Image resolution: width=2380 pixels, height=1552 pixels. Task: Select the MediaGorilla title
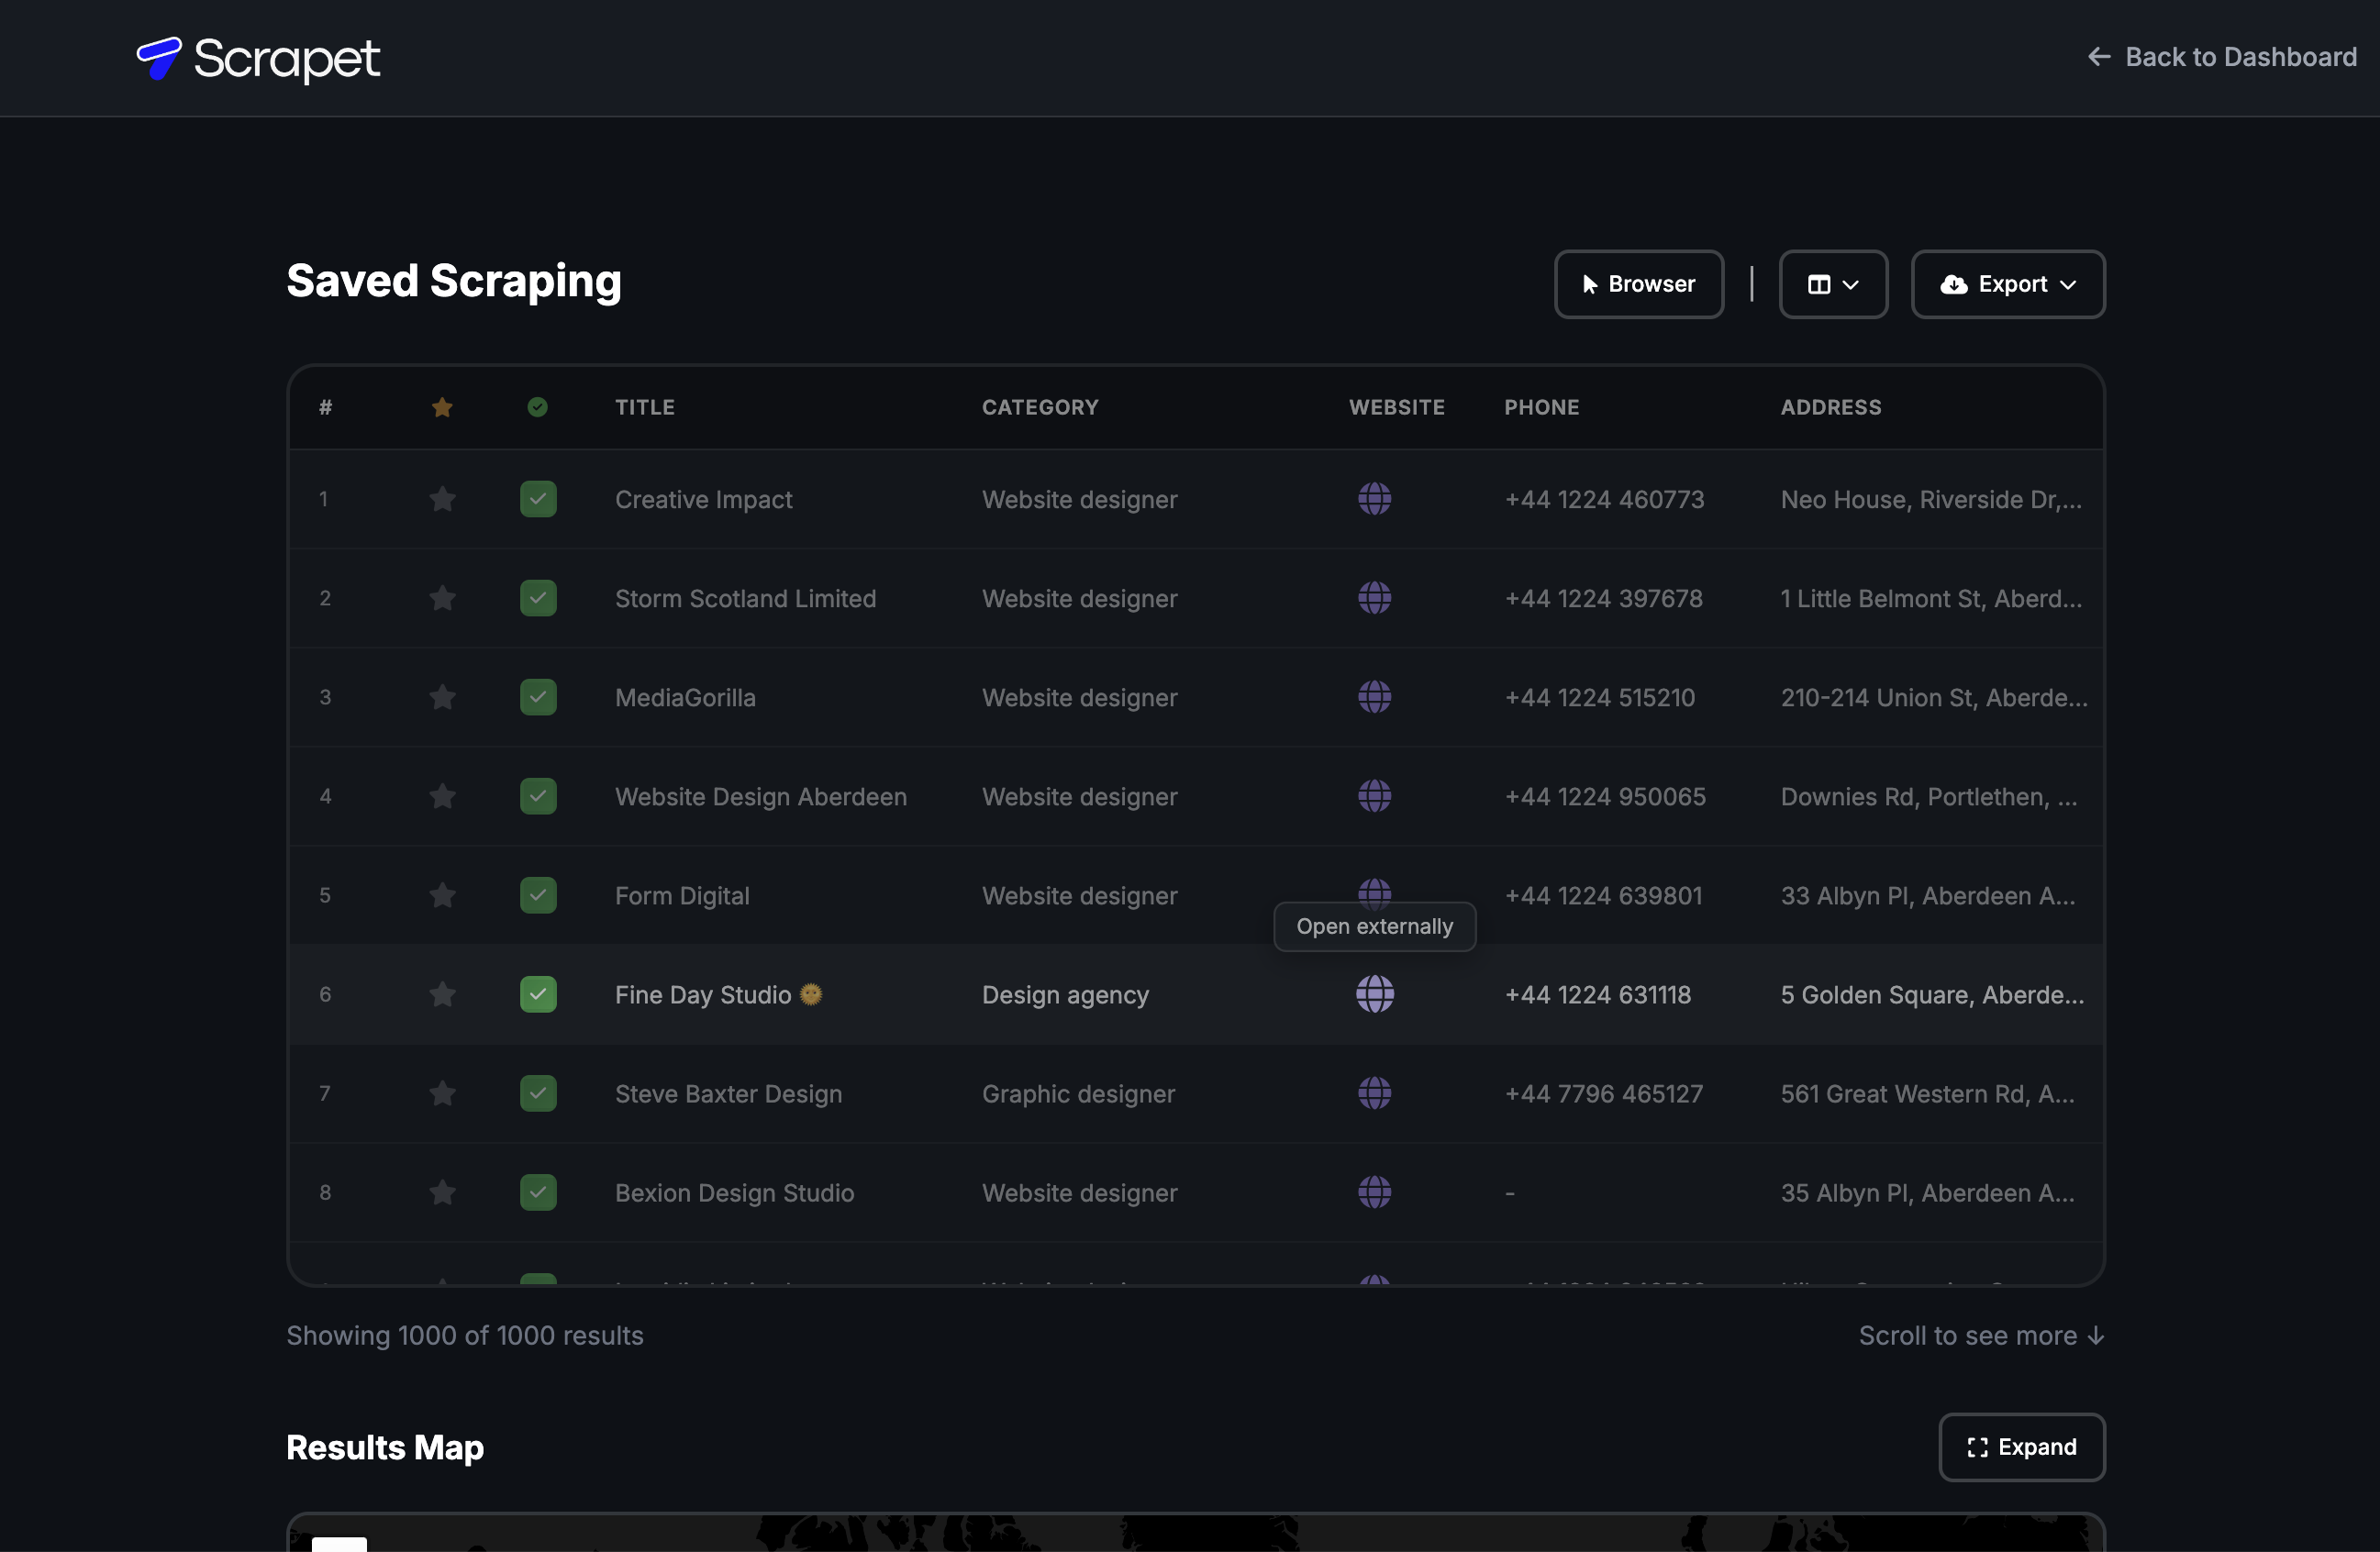[685, 697]
